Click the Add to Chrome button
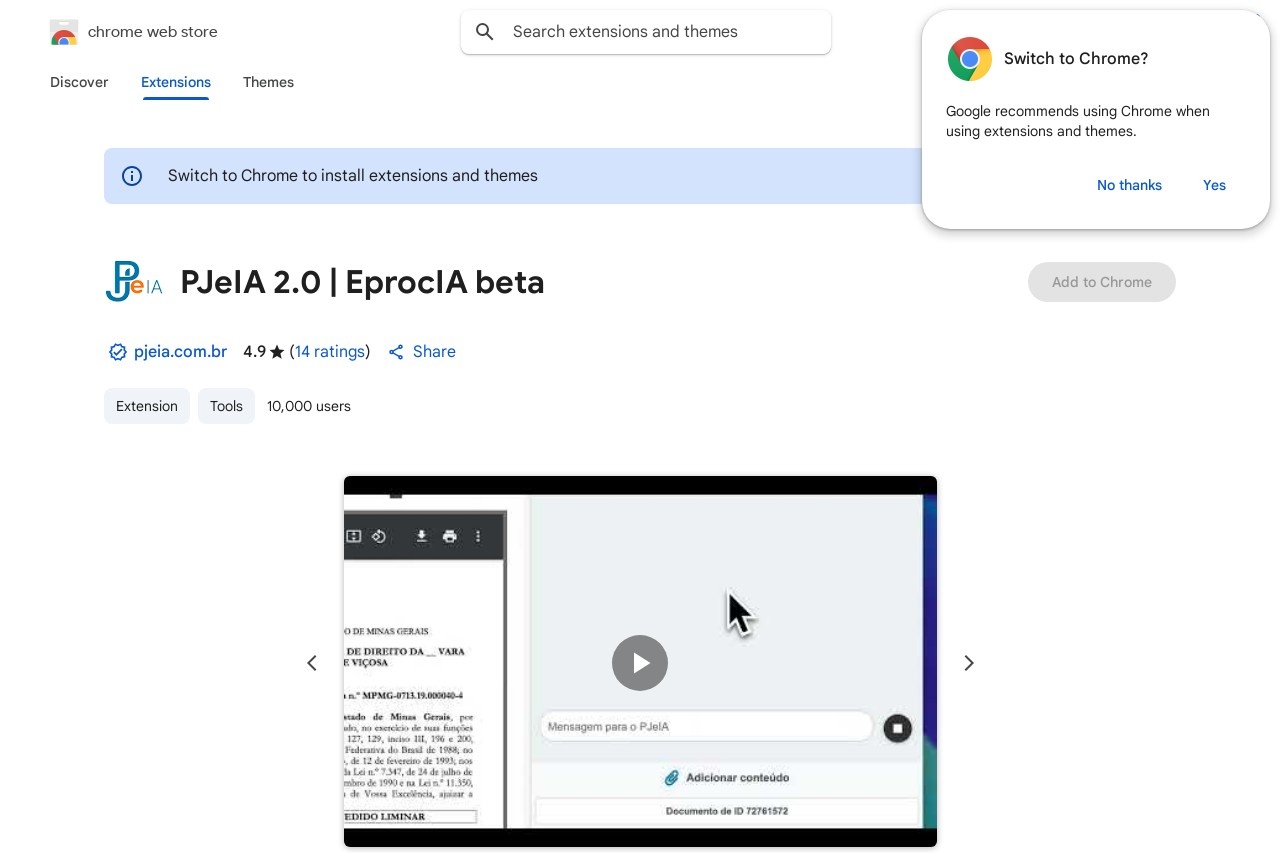The width and height of the screenshot is (1280, 853). (x=1102, y=282)
